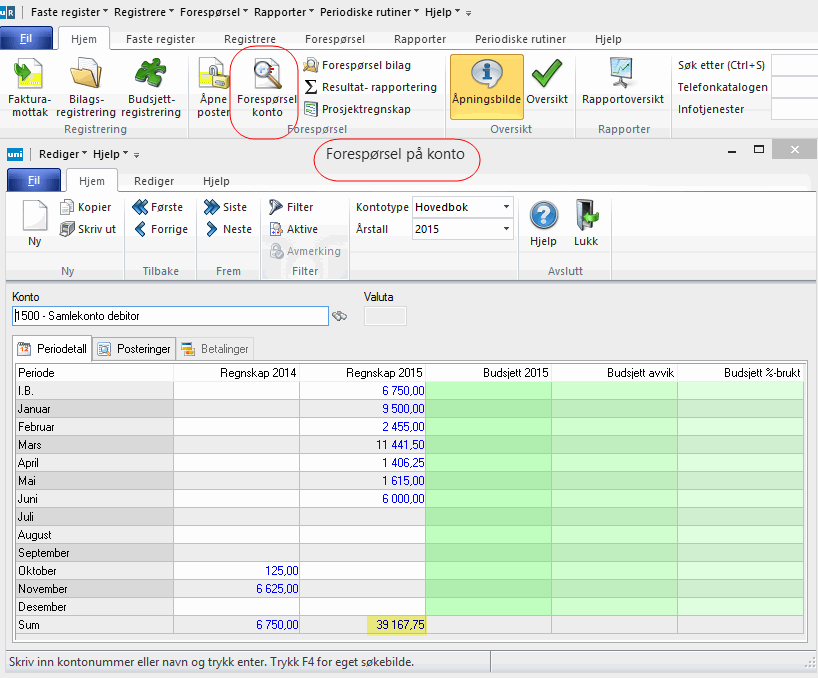Open the Rapporter ribbon tab
The height and width of the screenshot is (678, 818).
pos(419,39)
